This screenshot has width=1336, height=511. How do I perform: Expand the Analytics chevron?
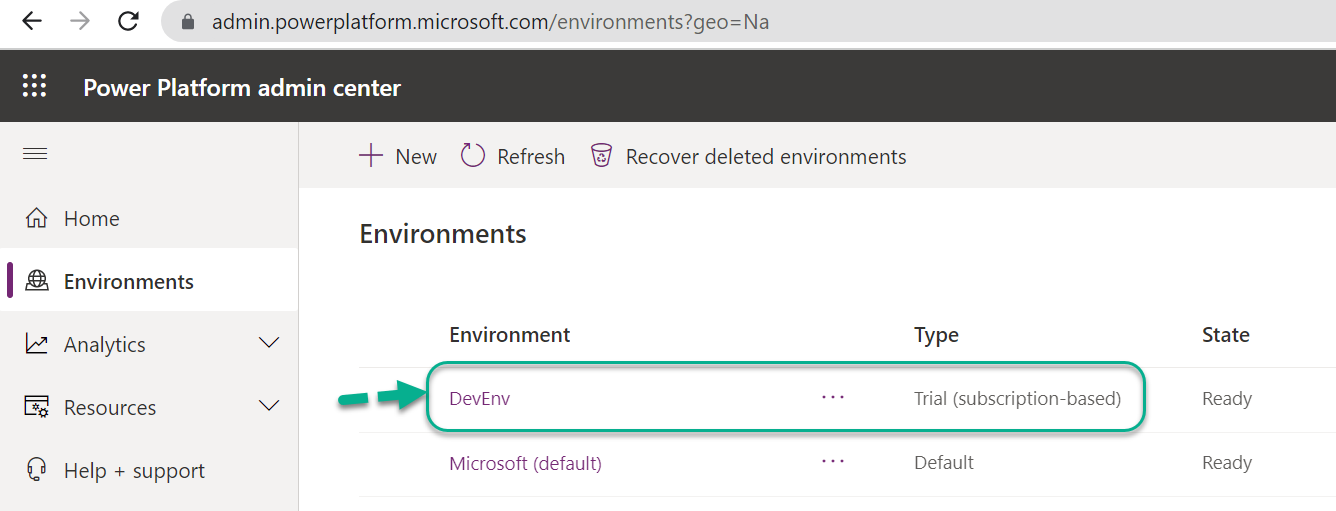[269, 343]
